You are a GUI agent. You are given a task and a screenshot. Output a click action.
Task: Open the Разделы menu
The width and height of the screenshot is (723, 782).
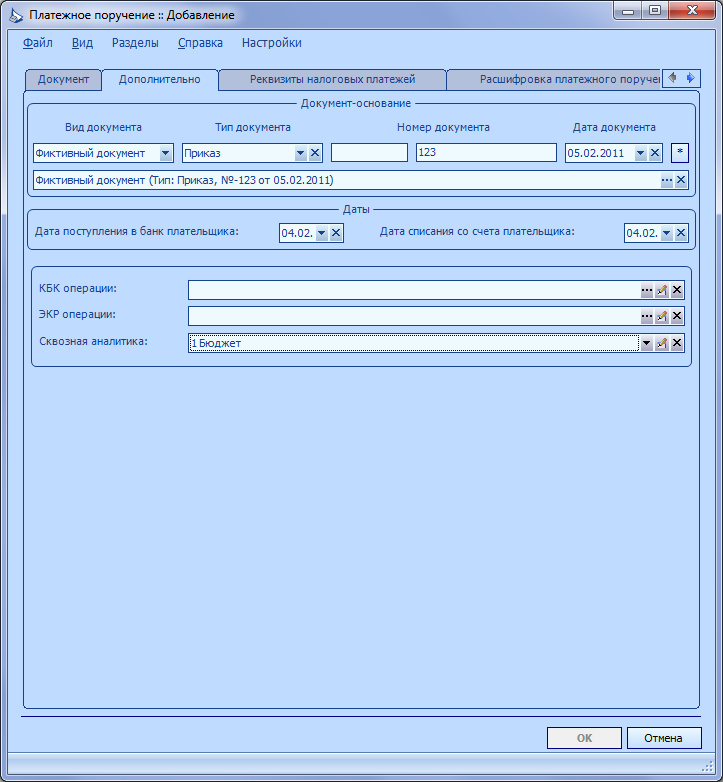pos(135,43)
